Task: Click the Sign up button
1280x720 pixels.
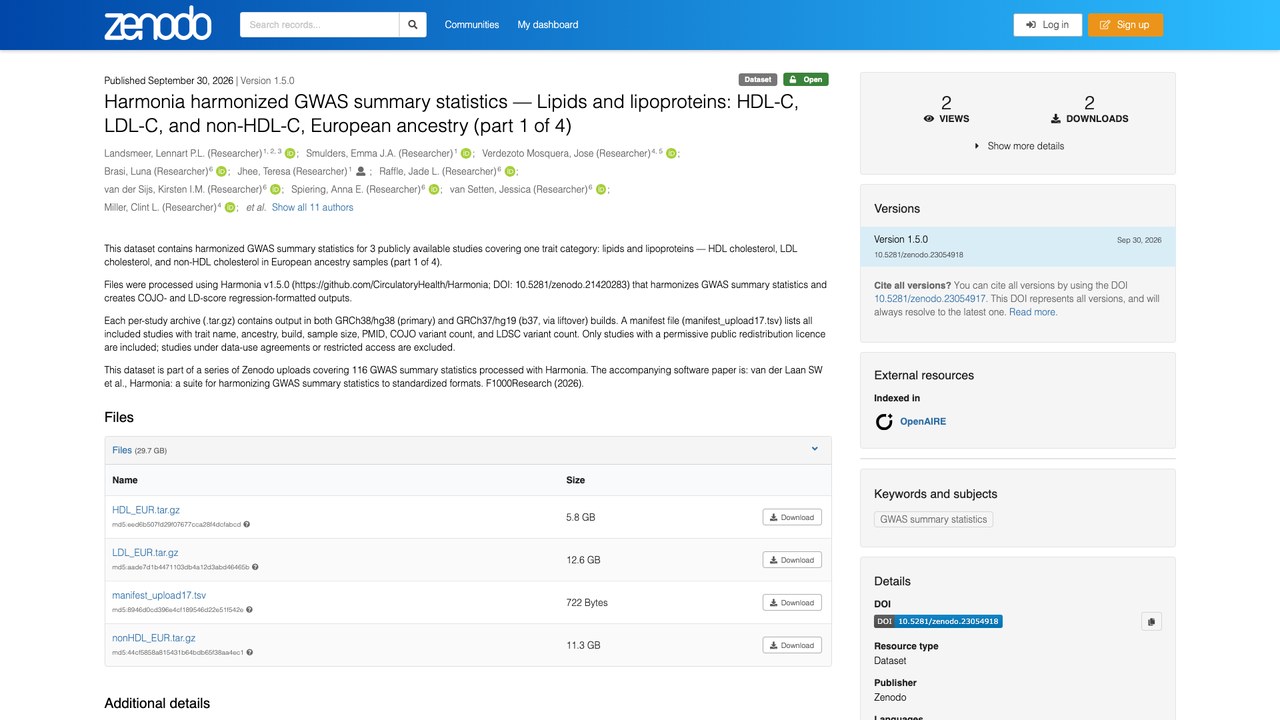Action: click(1125, 25)
